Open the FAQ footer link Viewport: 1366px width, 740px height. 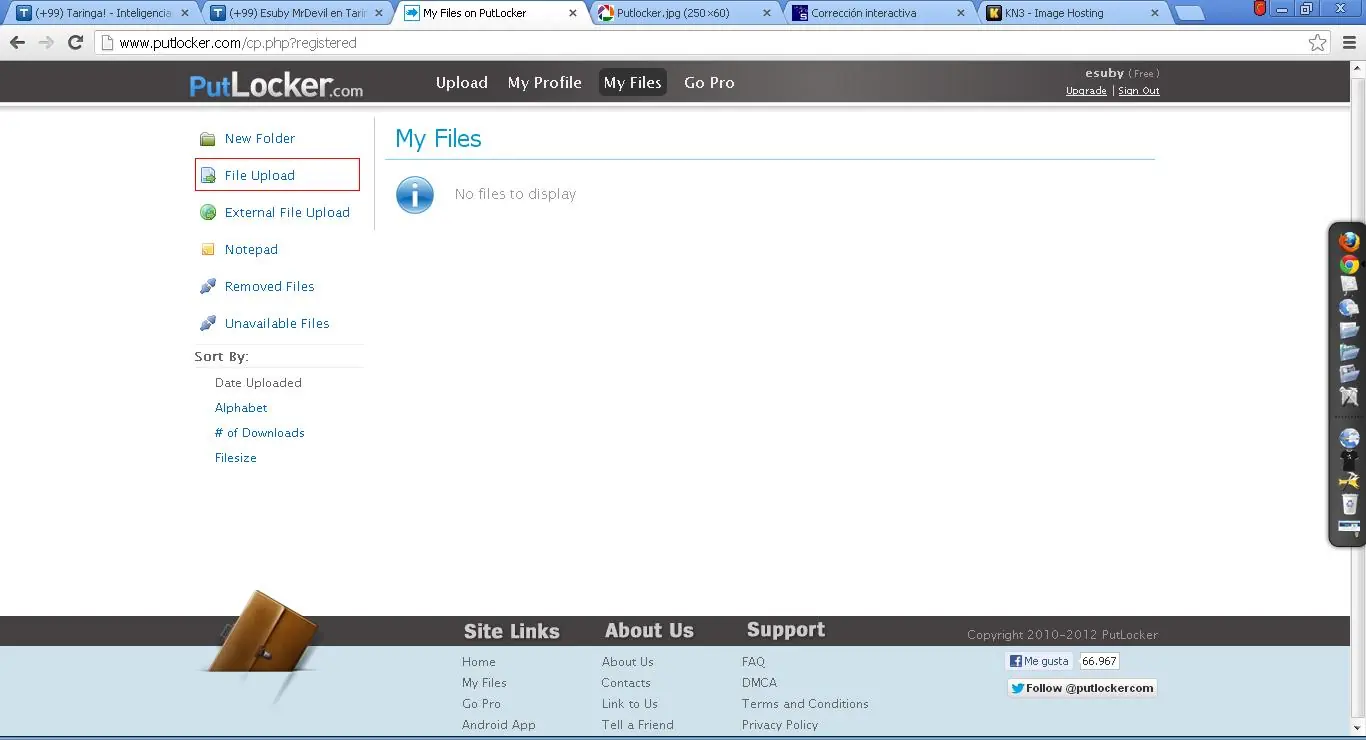click(x=753, y=662)
